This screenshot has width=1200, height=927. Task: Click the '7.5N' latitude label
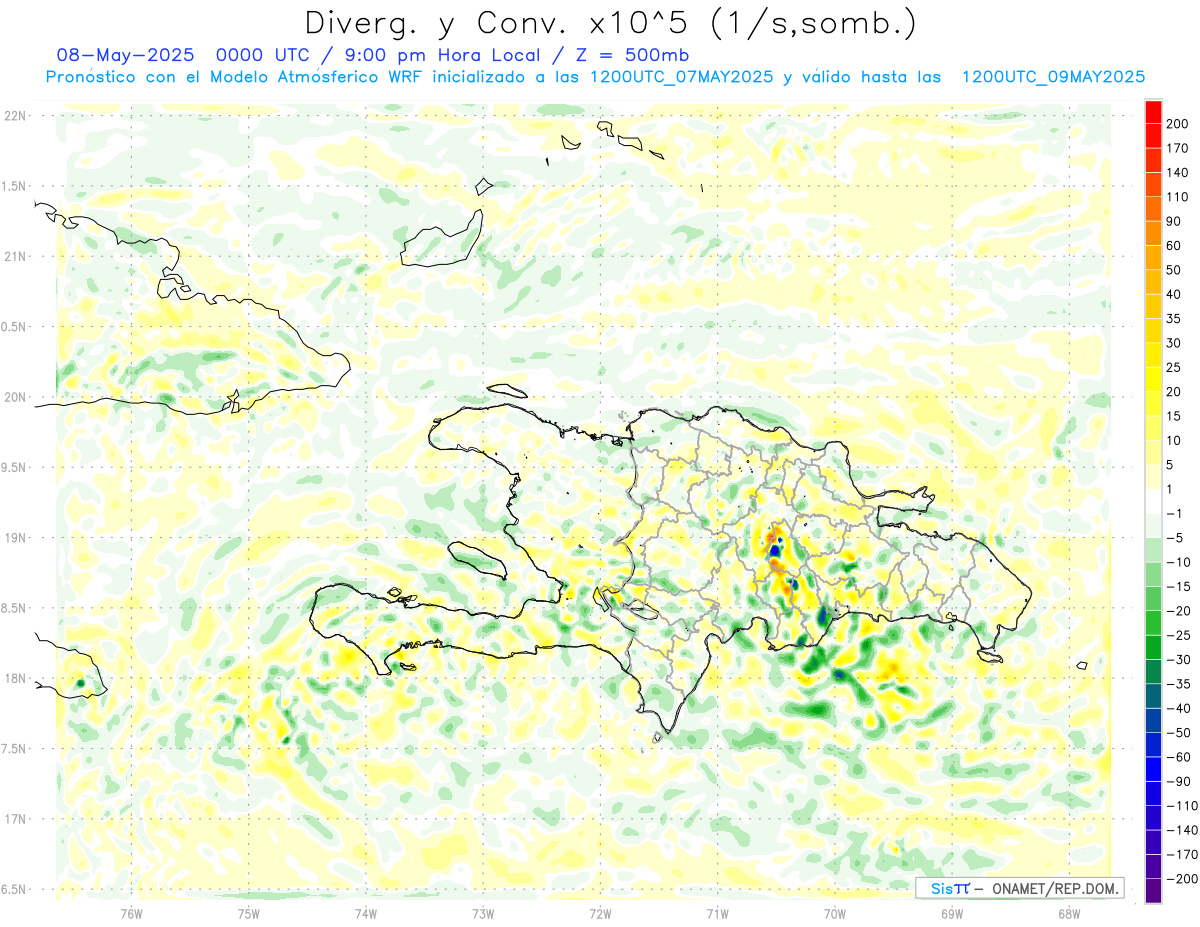tap(15, 749)
